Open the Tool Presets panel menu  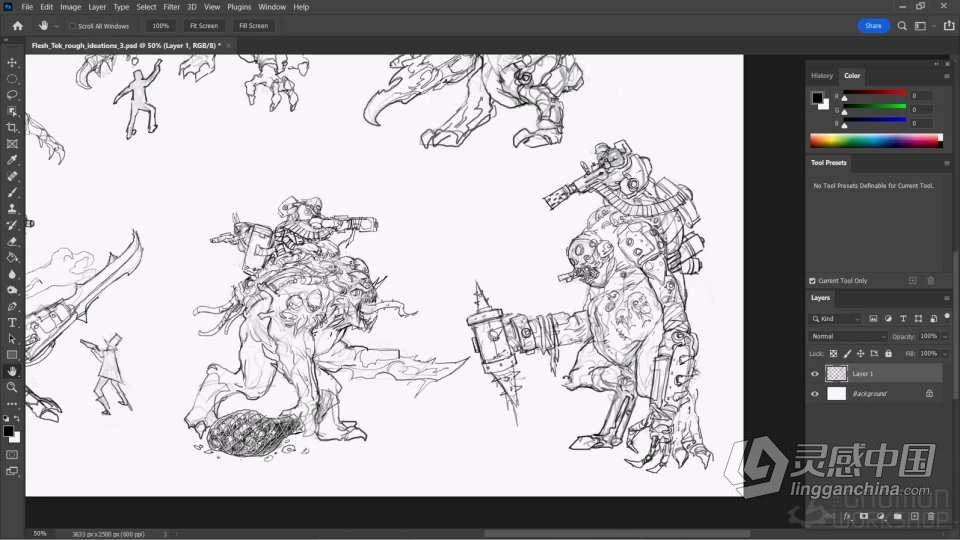[x=947, y=163]
